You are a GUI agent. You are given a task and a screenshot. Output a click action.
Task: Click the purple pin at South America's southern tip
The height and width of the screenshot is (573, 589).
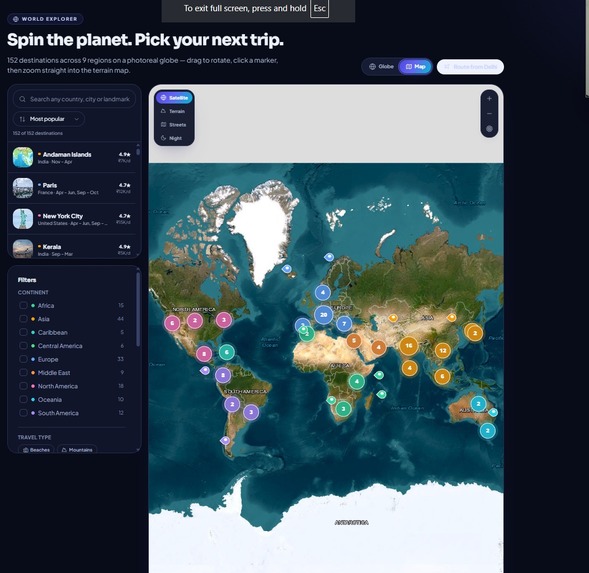coord(225,440)
